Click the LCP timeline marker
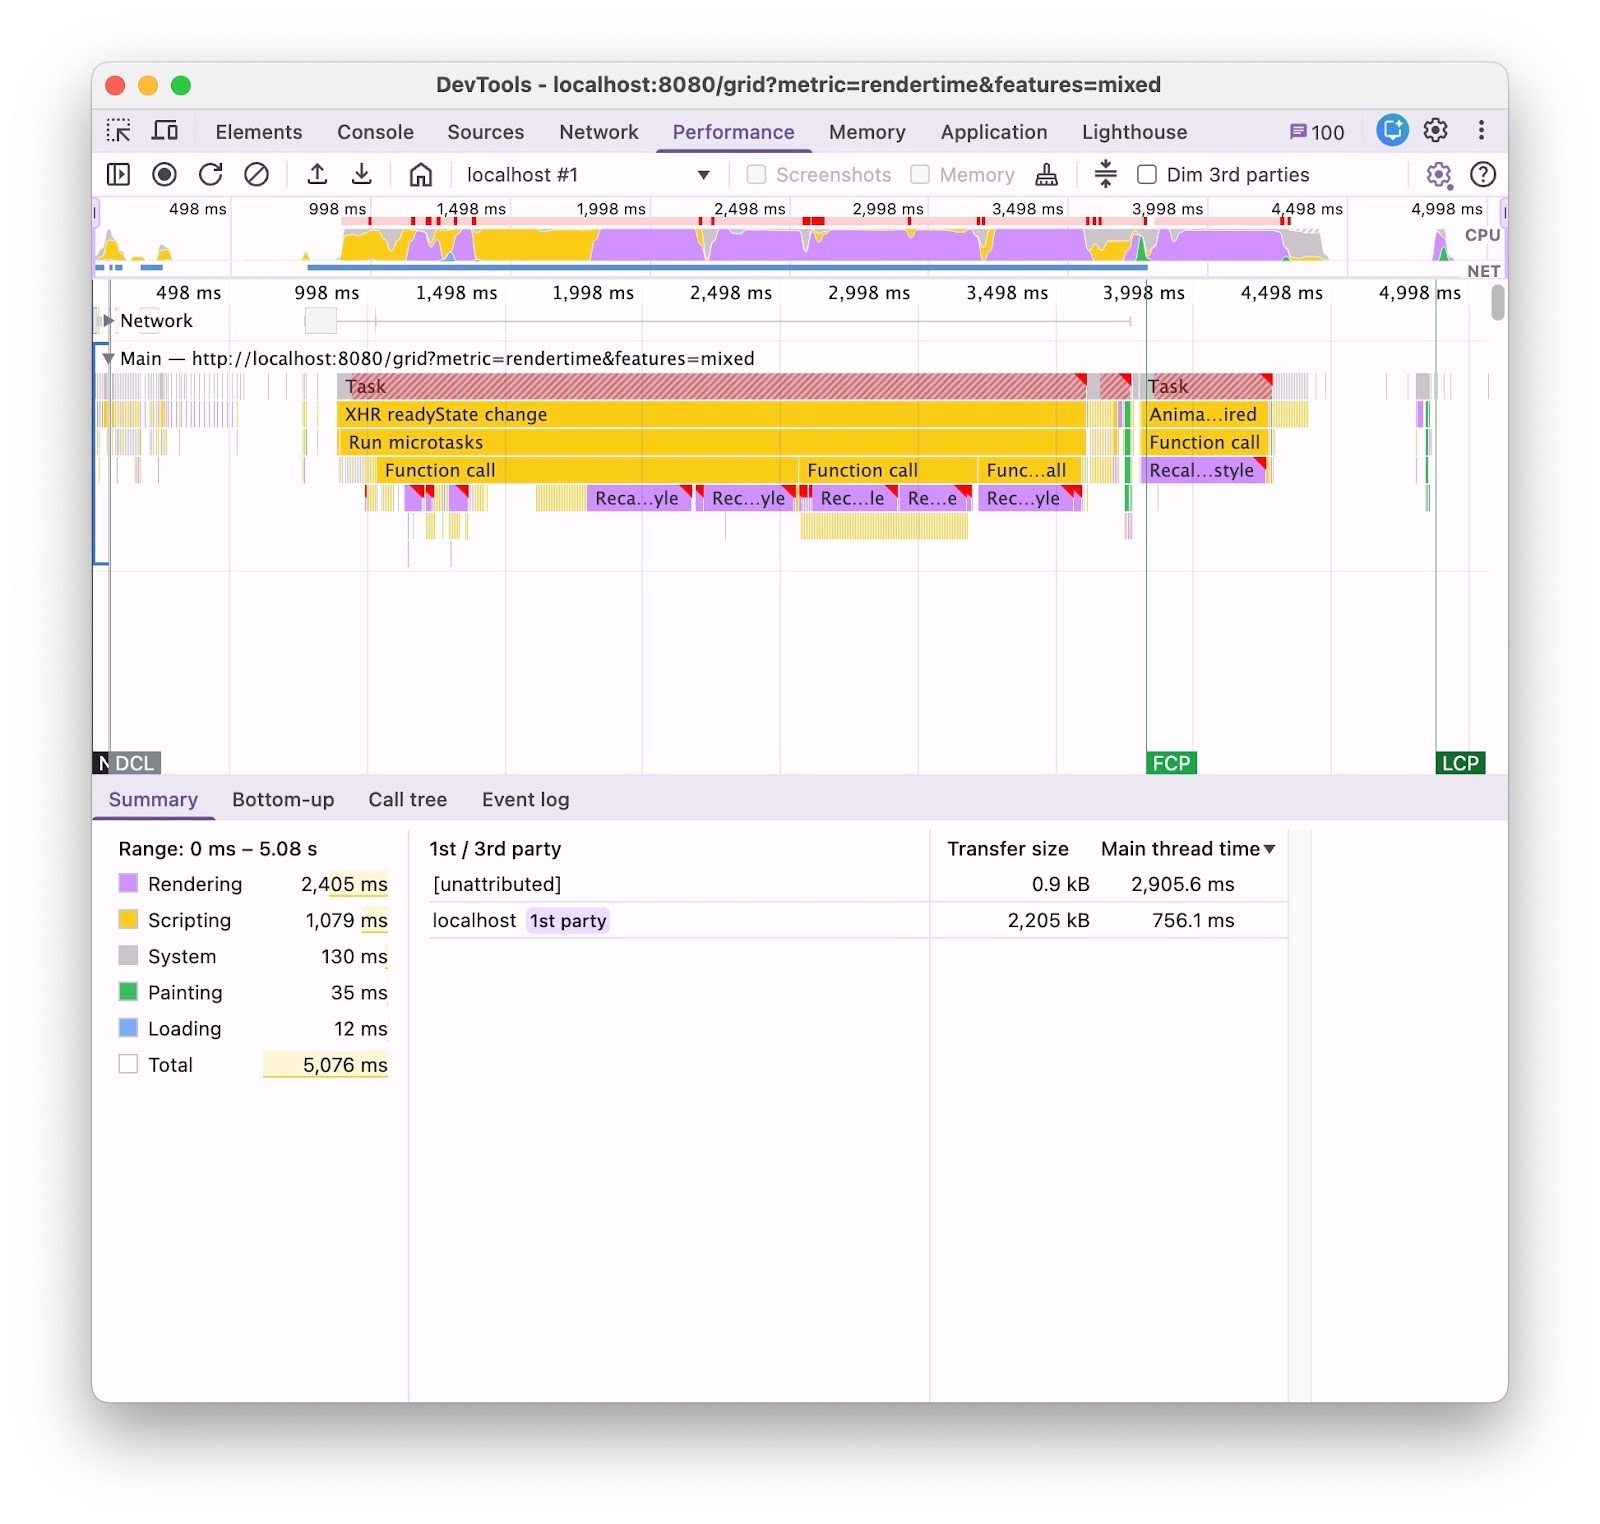The width and height of the screenshot is (1600, 1524). point(1459,763)
